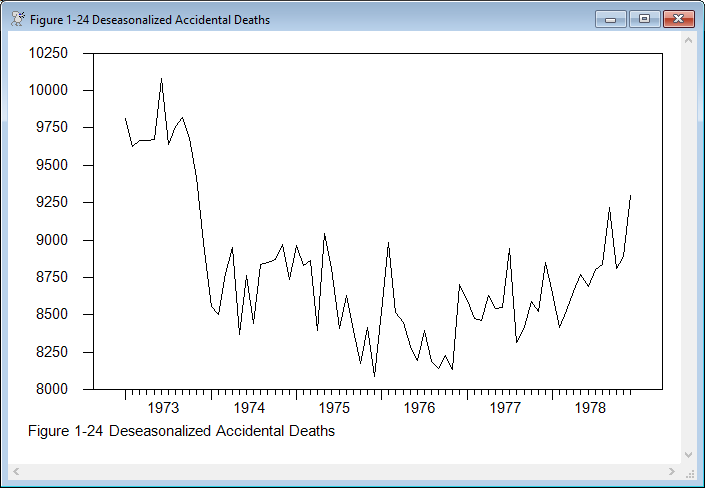The height and width of the screenshot is (488, 705).
Task: Click the application icon in the title bar
Action: click(17, 19)
